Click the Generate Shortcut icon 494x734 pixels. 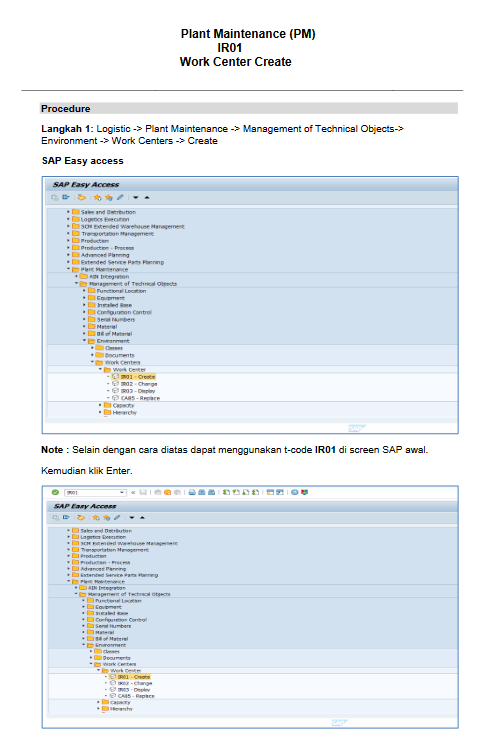(x=280, y=492)
